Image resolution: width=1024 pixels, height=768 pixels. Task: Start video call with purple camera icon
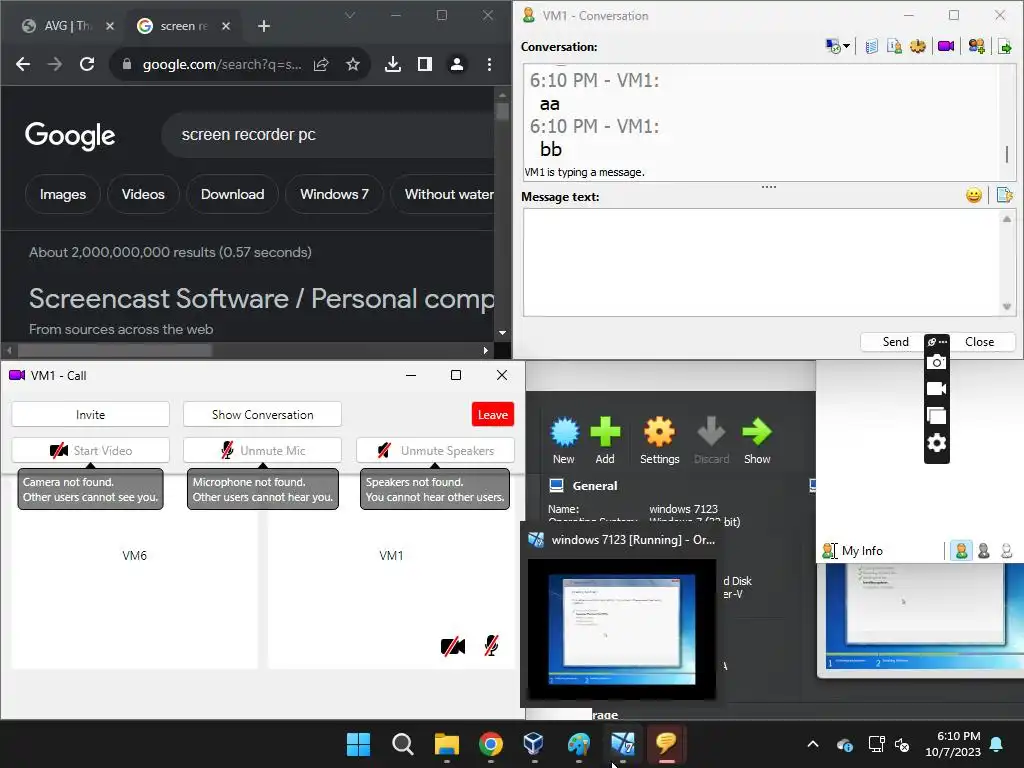[x=946, y=46]
